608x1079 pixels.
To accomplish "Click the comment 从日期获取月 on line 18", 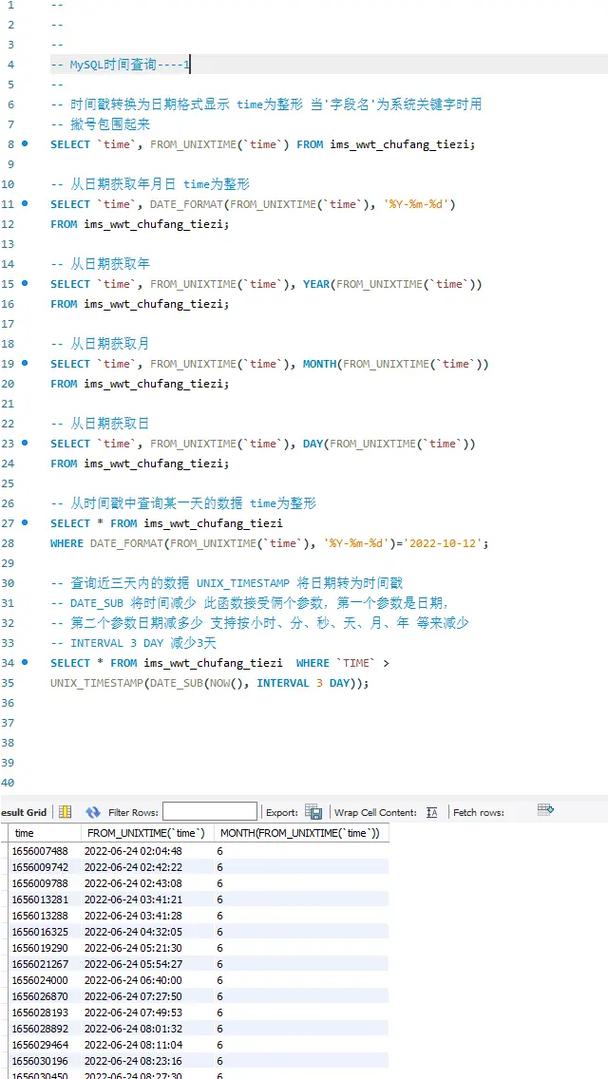I will click(110, 344).
